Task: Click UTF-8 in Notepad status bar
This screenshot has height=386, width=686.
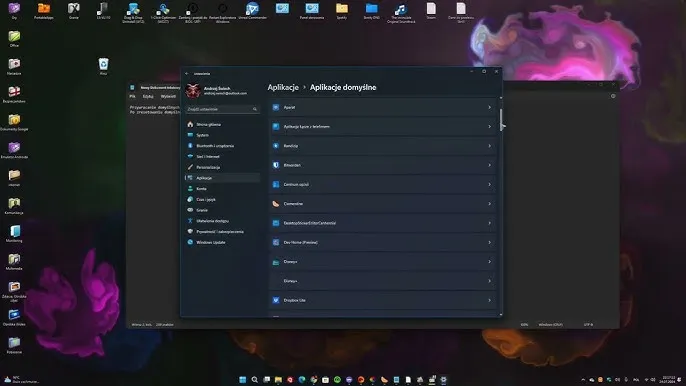Action: (588, 325)
